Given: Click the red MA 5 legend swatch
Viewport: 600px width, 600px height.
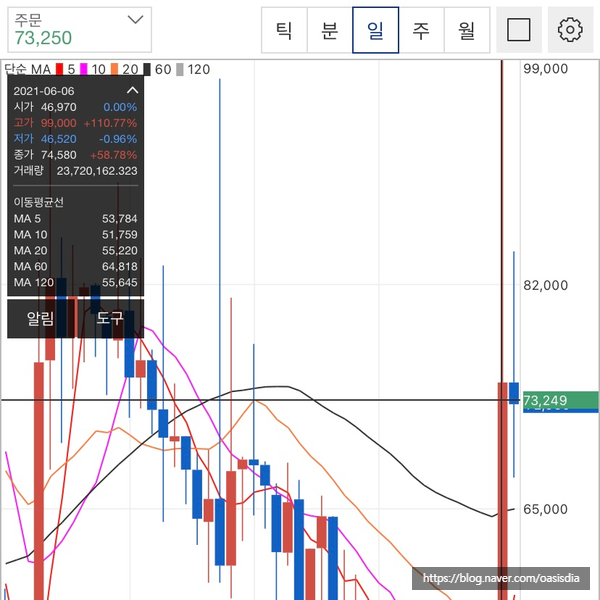Looking at the screenshot, I should 59,69.
